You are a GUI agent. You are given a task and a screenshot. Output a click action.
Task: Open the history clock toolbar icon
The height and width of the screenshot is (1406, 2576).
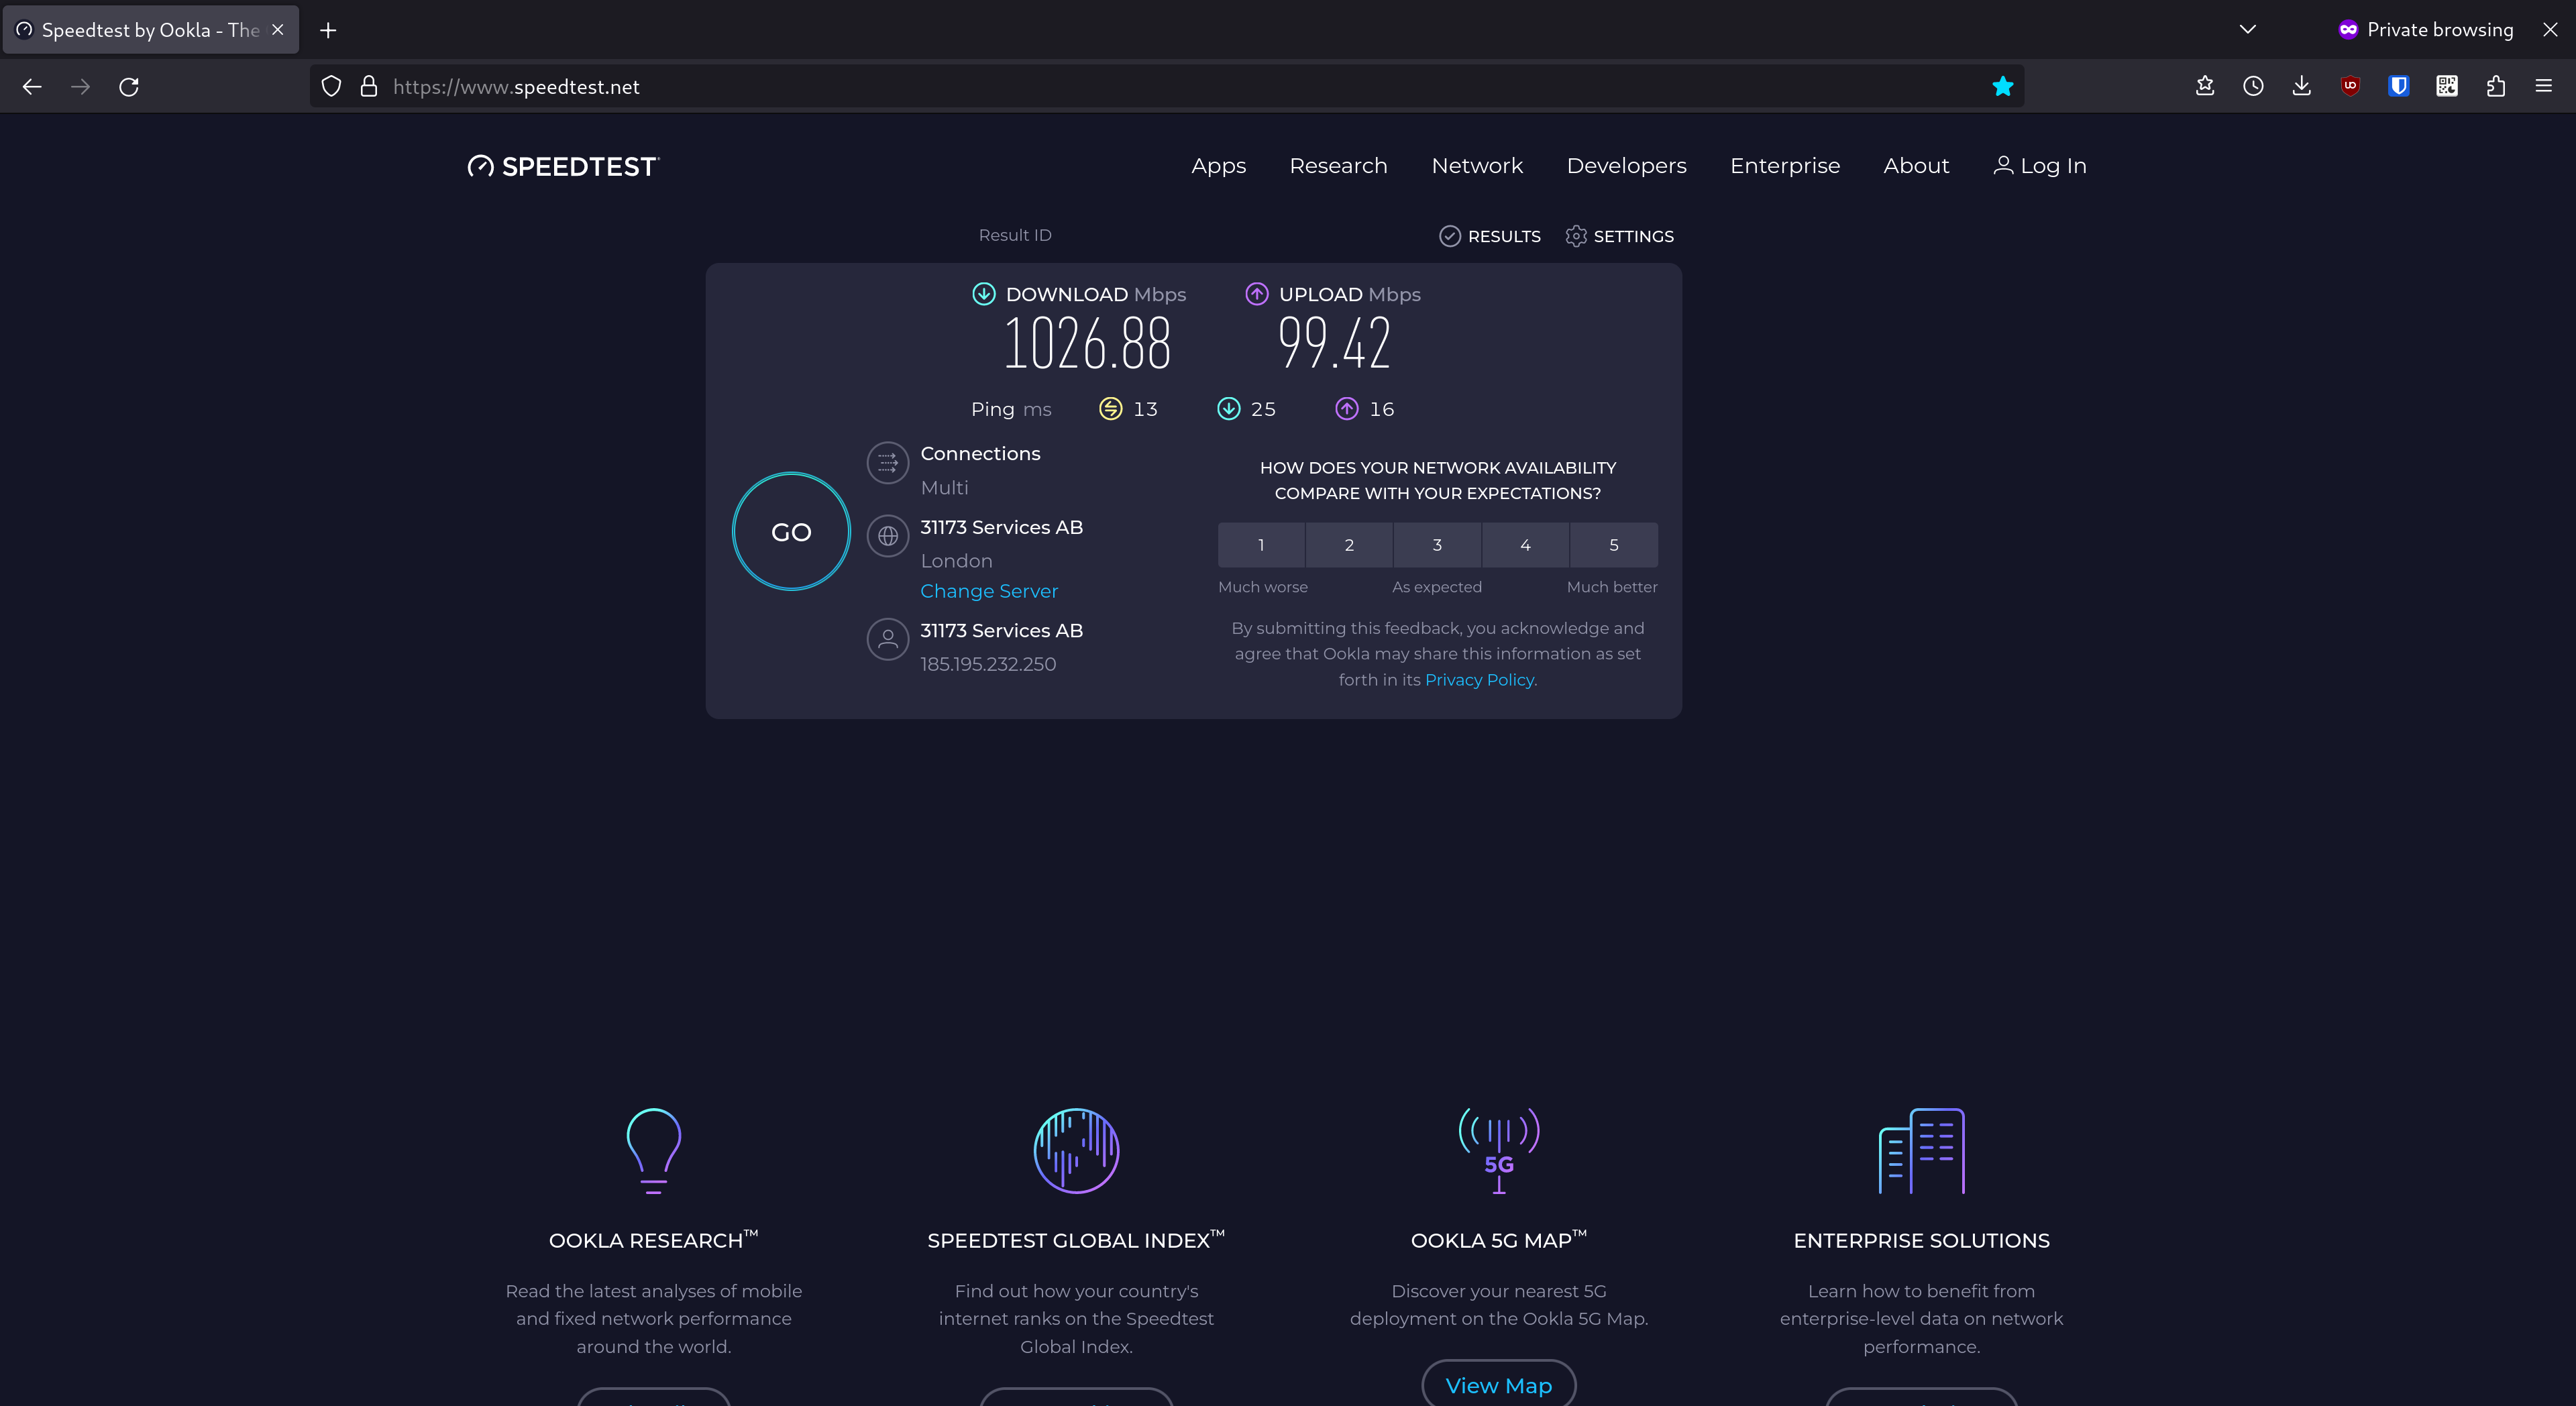(2253, 87)
